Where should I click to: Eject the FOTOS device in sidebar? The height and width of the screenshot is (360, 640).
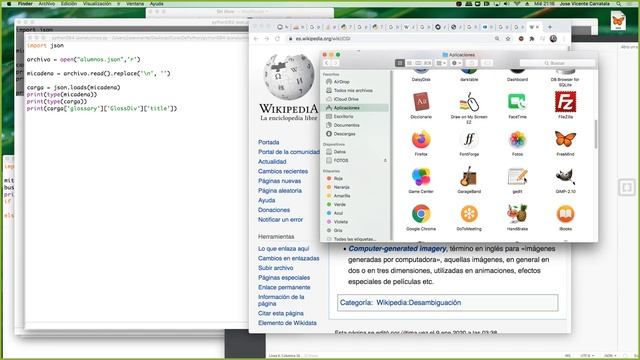[385, 160]
